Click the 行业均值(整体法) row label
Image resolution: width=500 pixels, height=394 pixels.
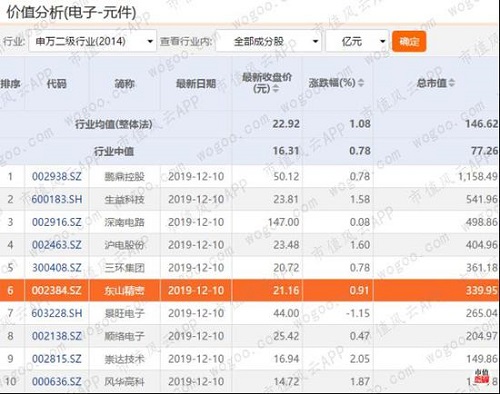click(x=114, y=124)
